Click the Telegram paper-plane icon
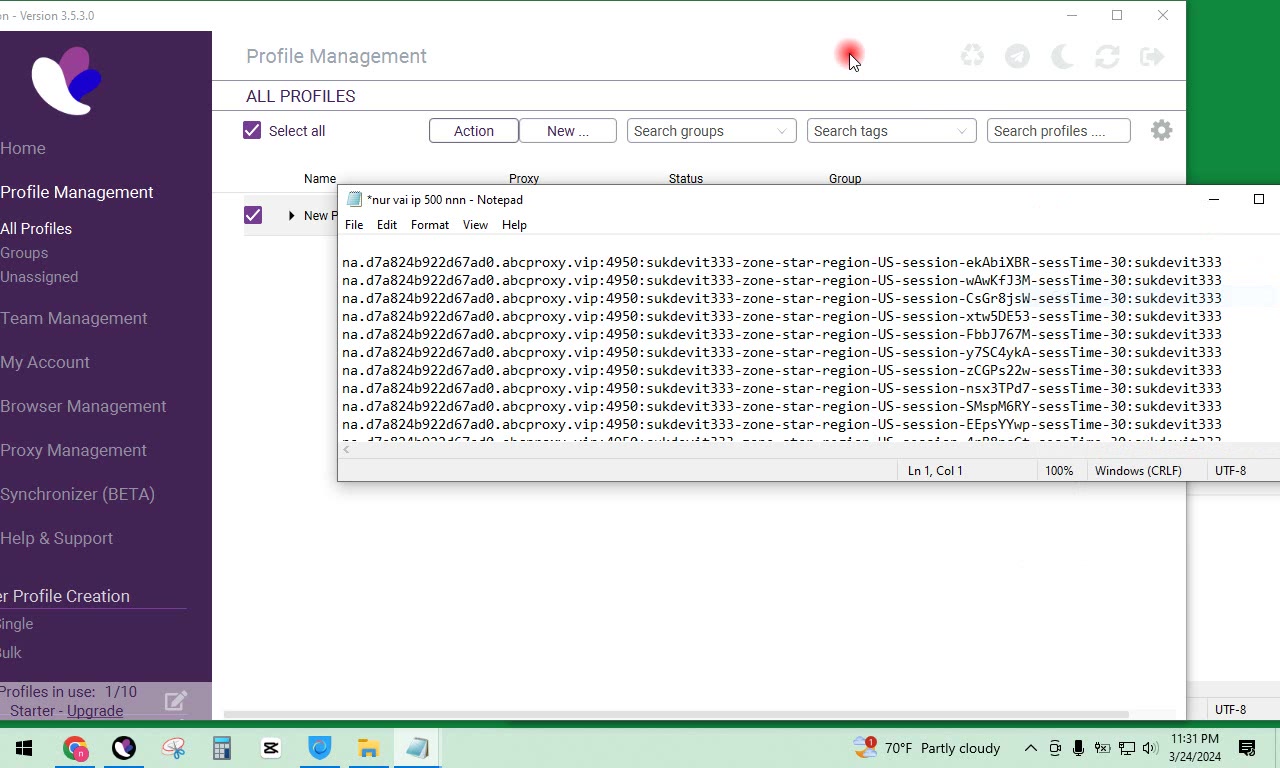The width and height of the screenshot is (1280, 768). click(1017, 57)
